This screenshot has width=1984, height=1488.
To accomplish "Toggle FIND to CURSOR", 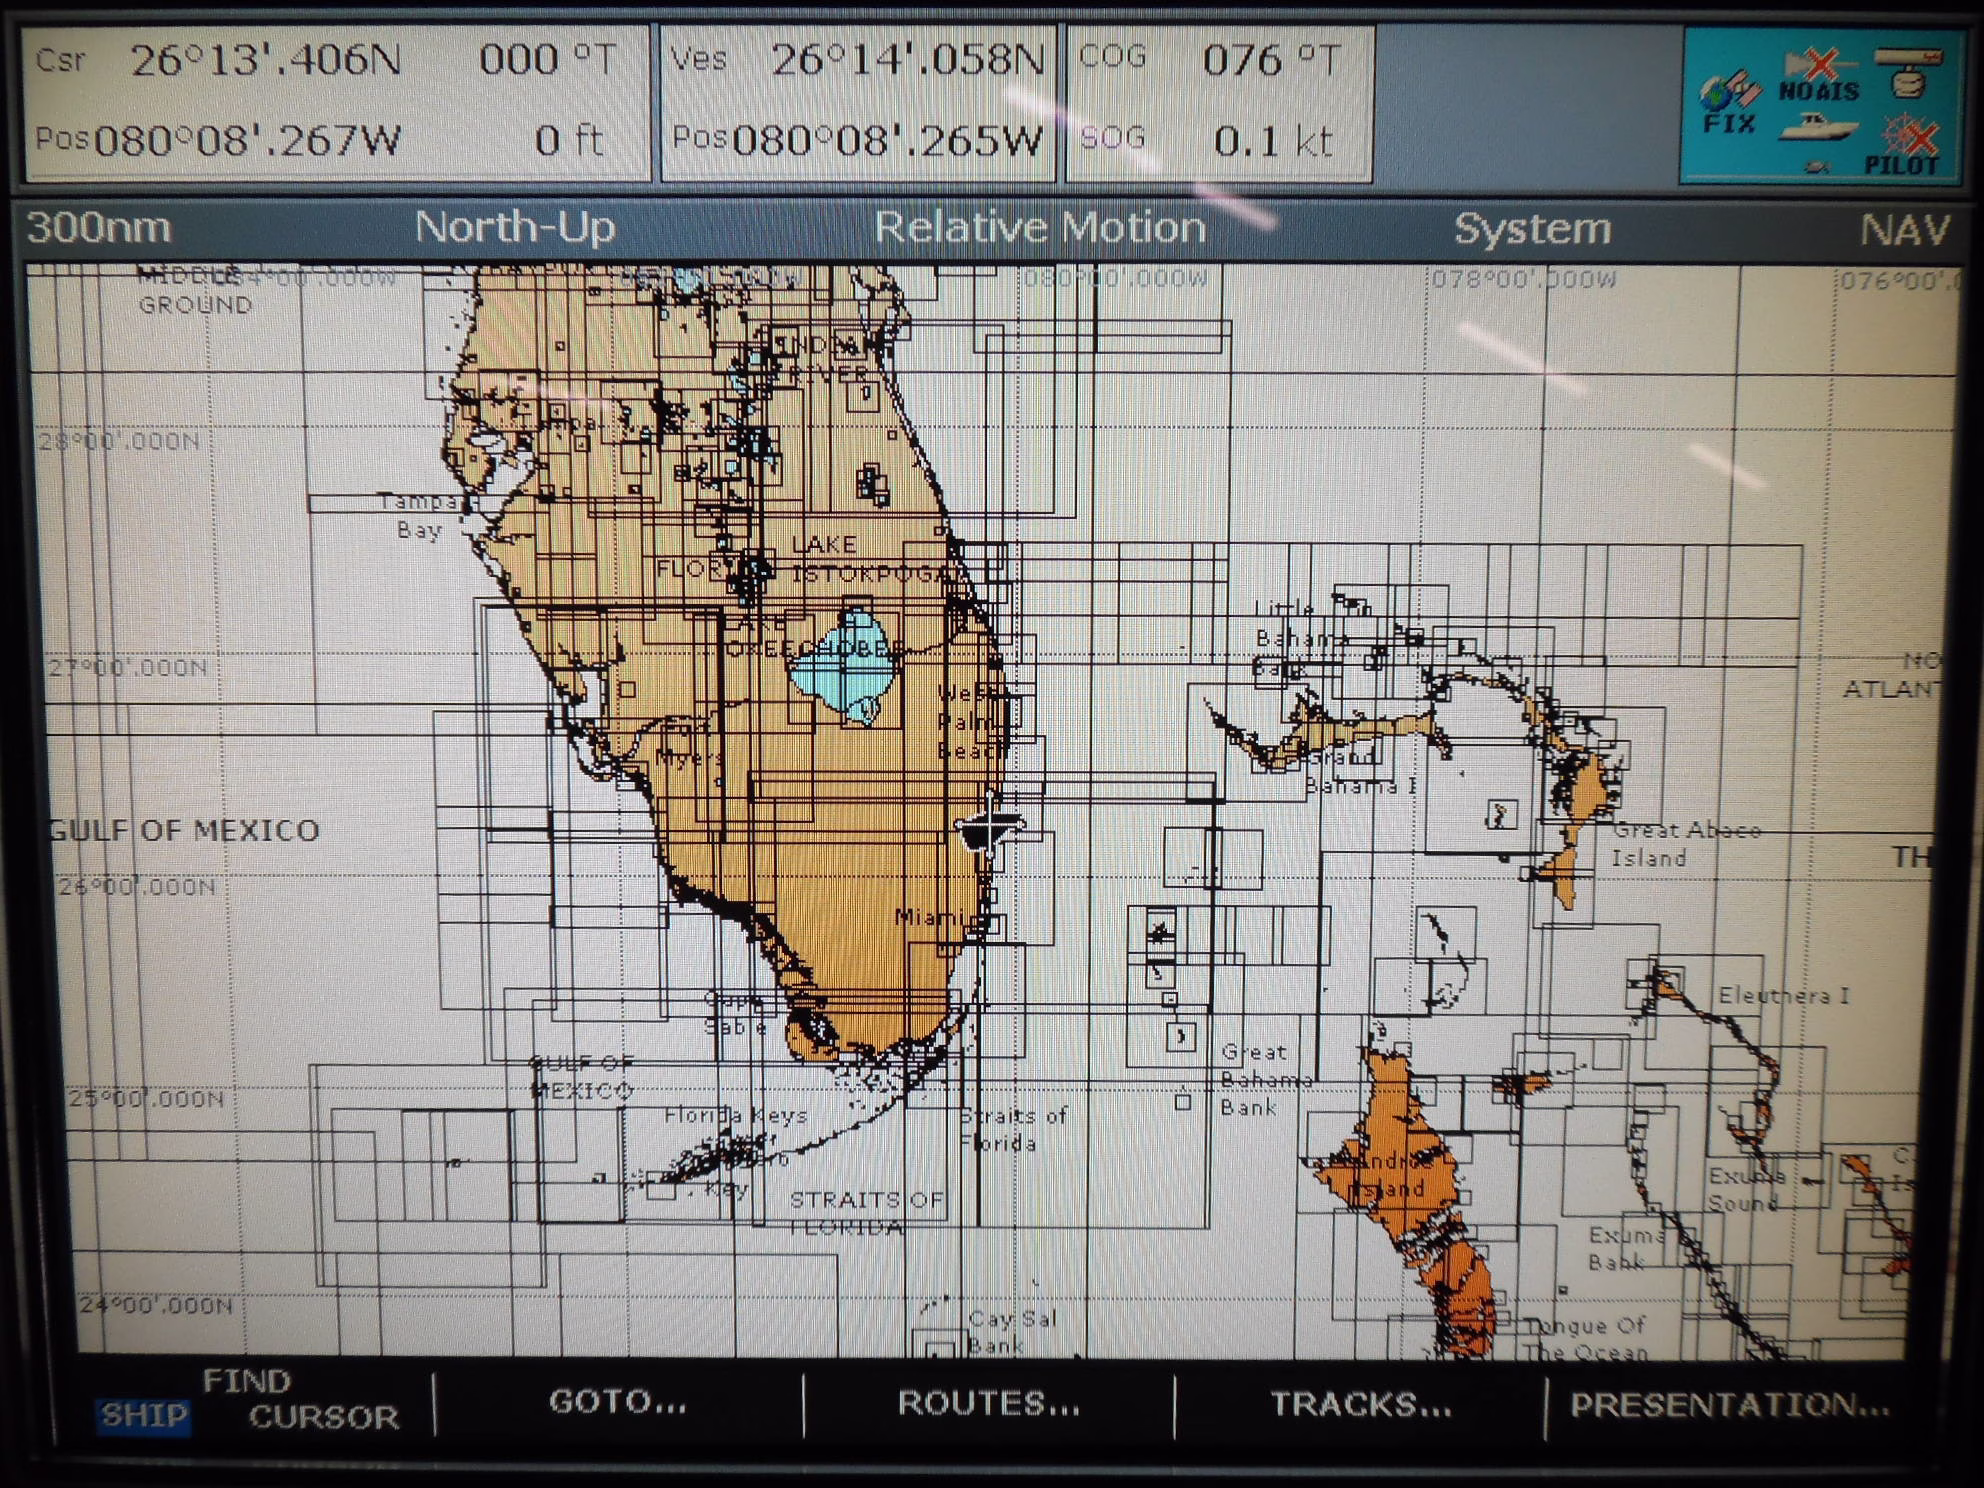I will pyautogui.click(x=323, y=1417).
